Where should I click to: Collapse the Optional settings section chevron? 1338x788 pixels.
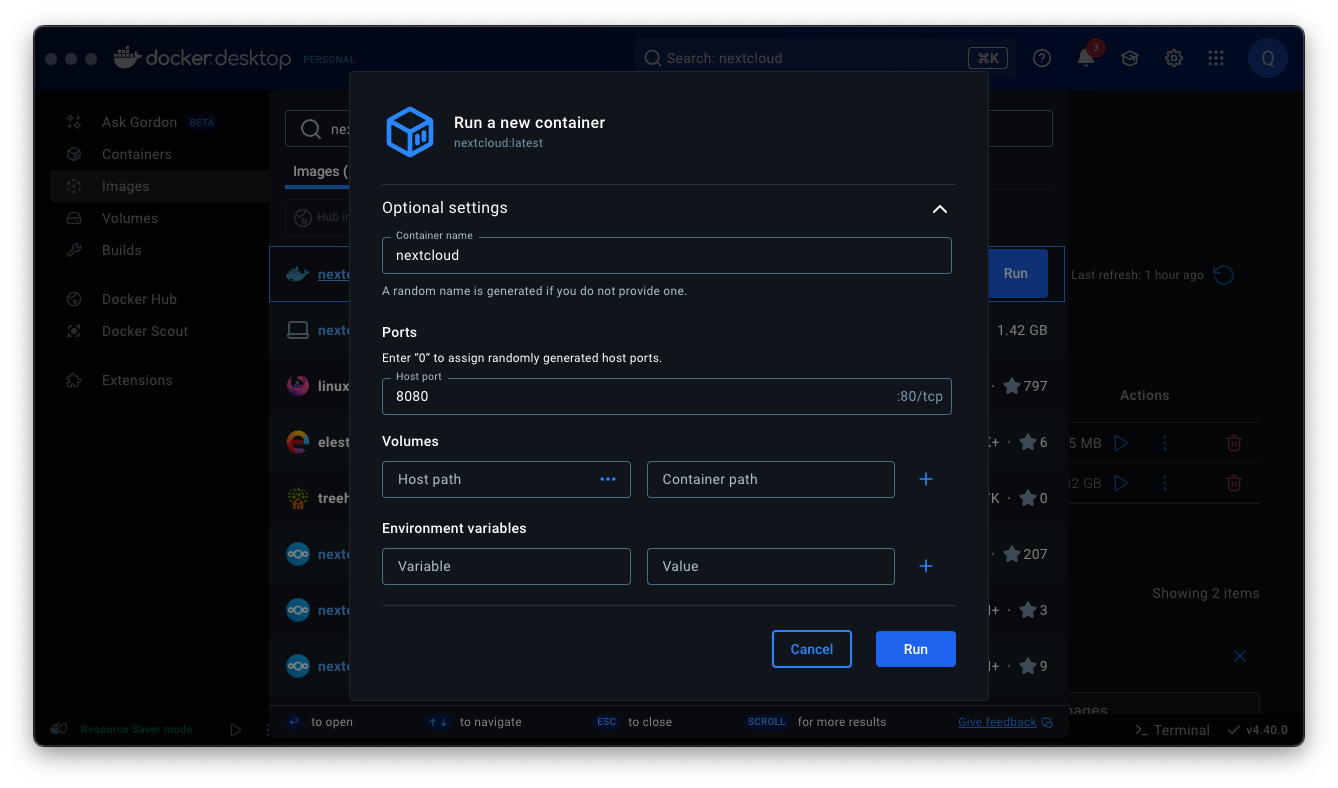[x=939, y=208]
